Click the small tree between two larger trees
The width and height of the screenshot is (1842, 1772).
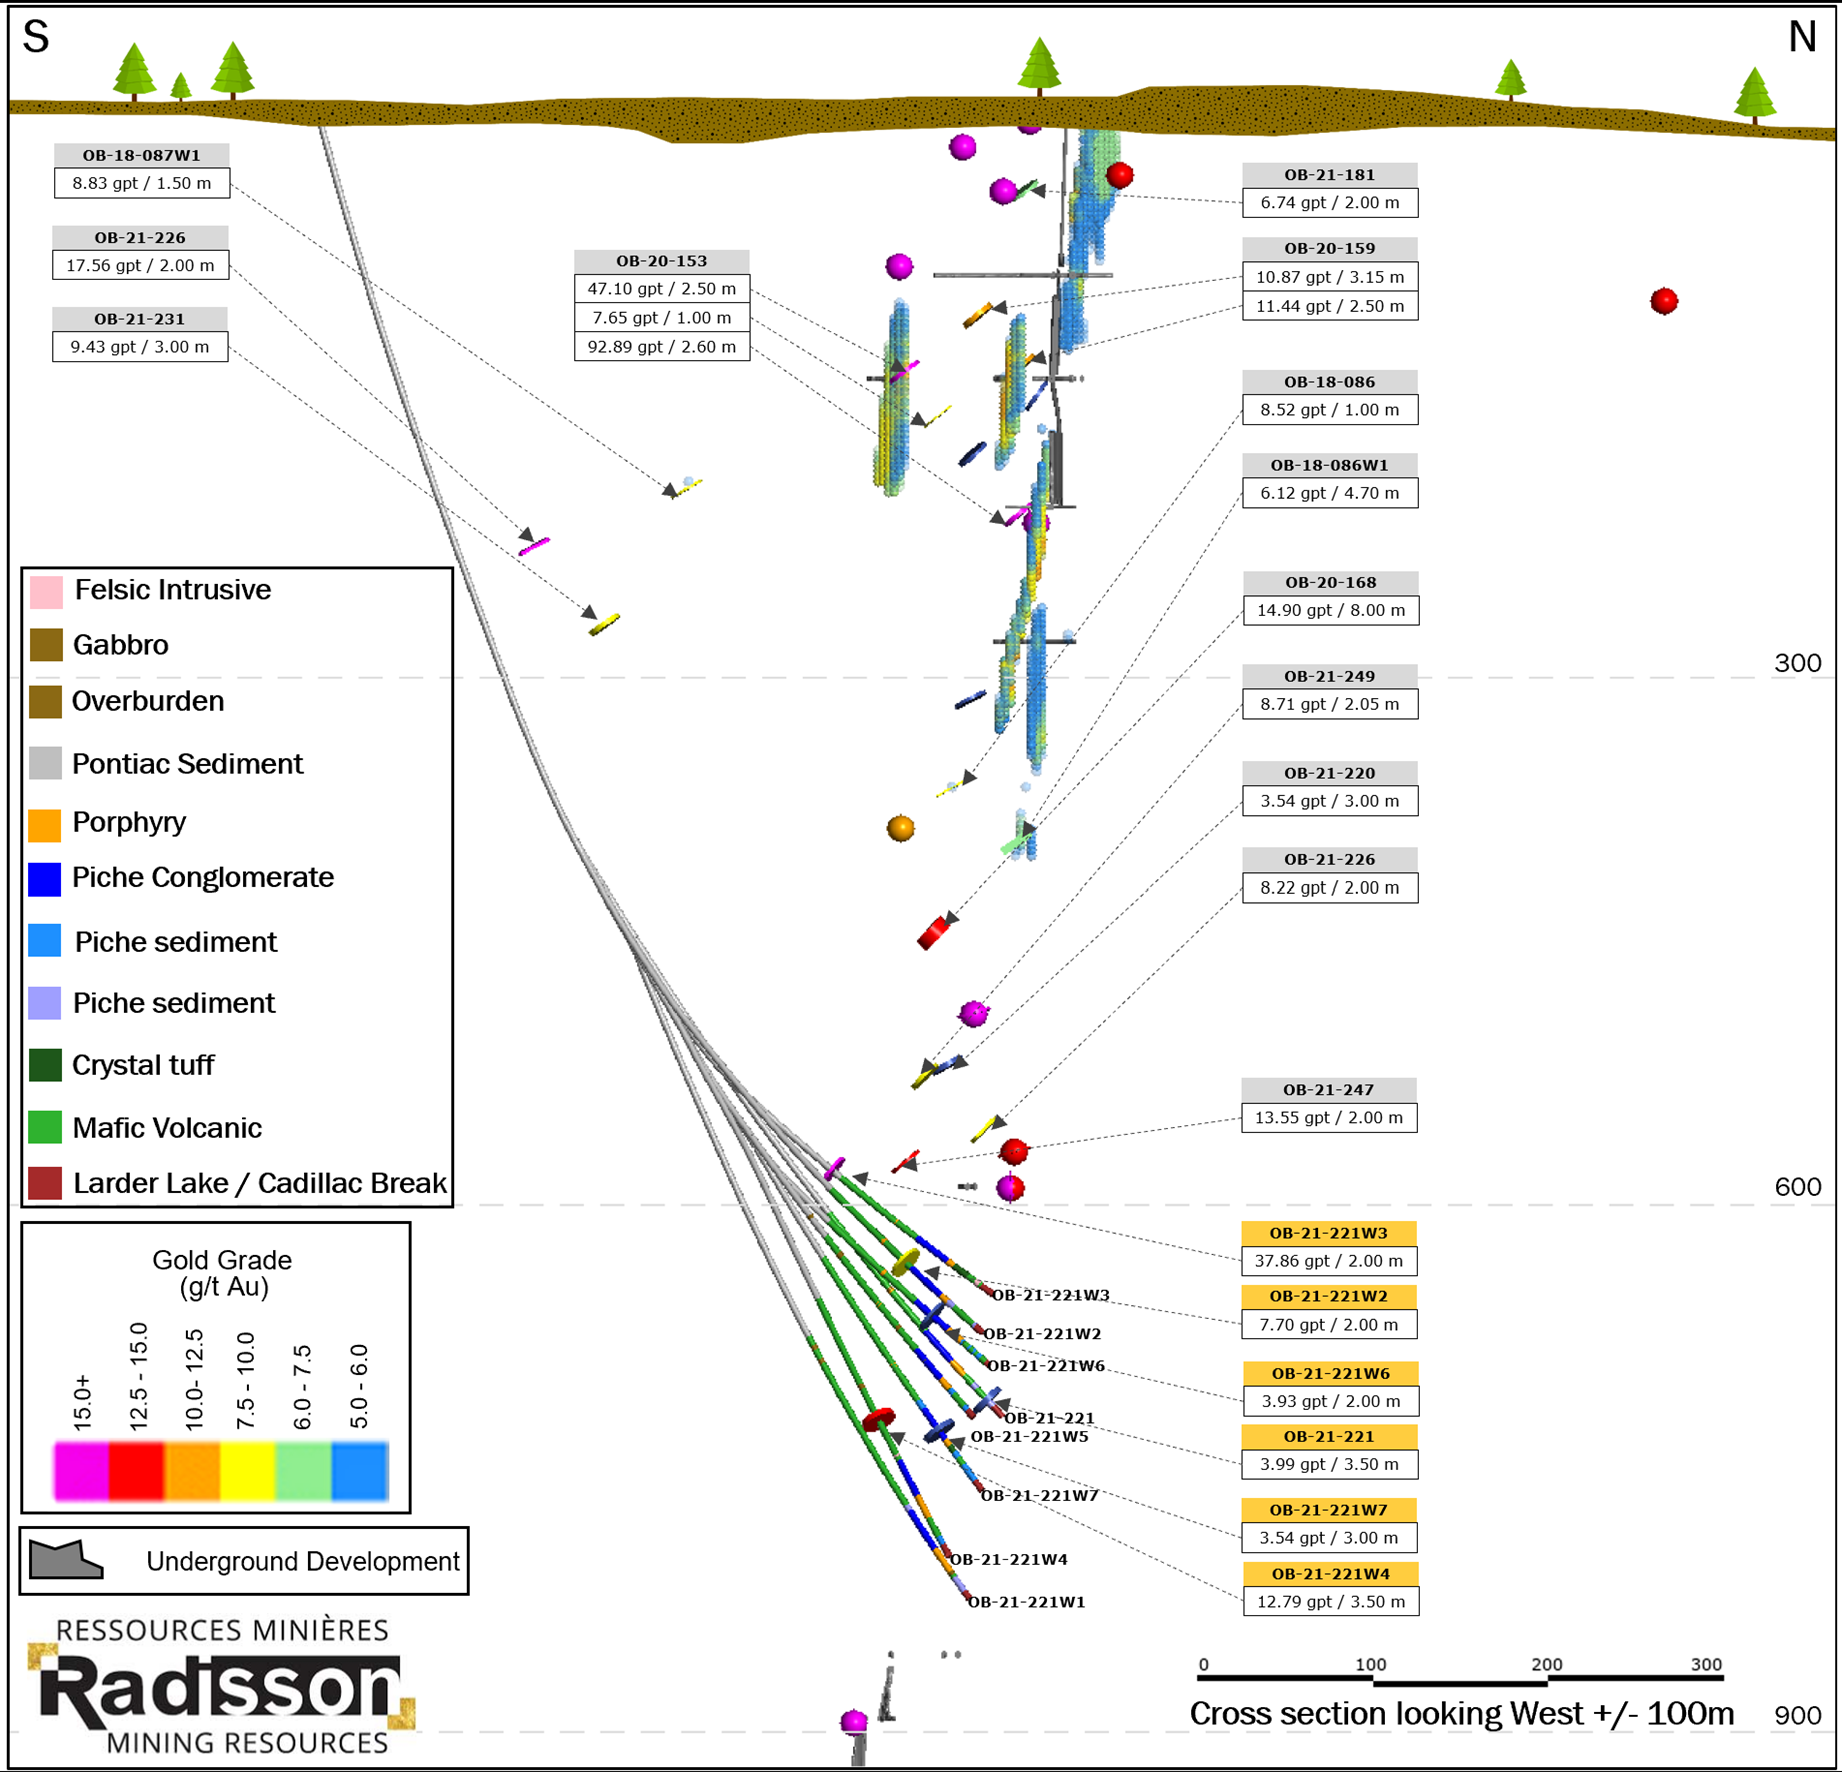[181, 87]
